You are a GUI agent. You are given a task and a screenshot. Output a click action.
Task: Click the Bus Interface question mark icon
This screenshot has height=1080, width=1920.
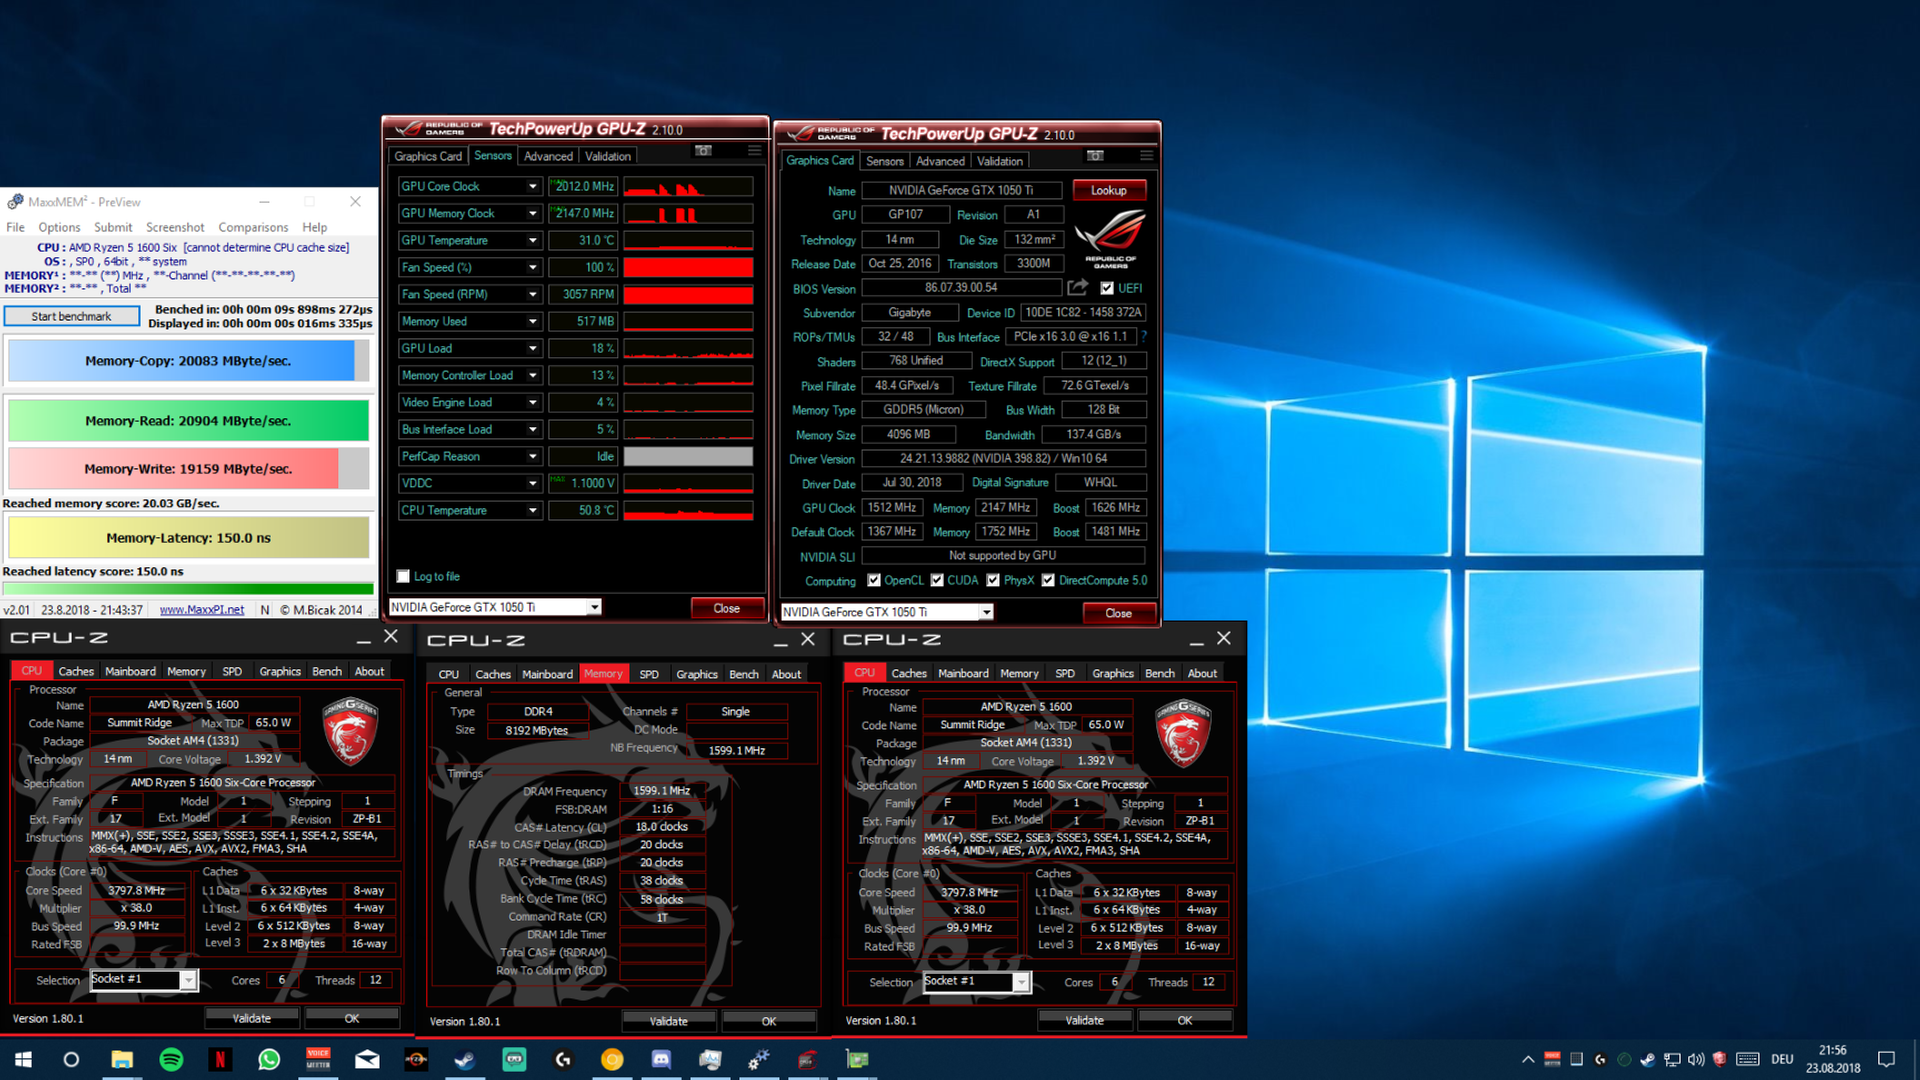click(1144, 337)
